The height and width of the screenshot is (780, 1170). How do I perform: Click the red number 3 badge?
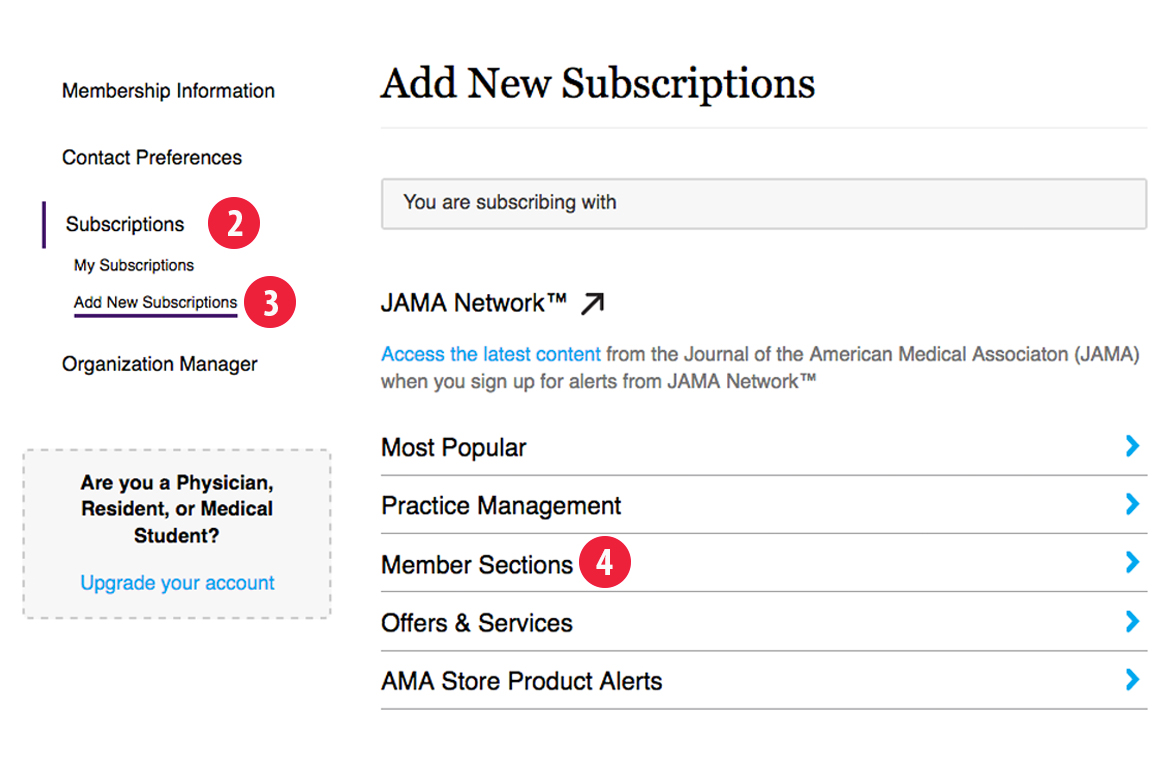click(x=270, y=303)
